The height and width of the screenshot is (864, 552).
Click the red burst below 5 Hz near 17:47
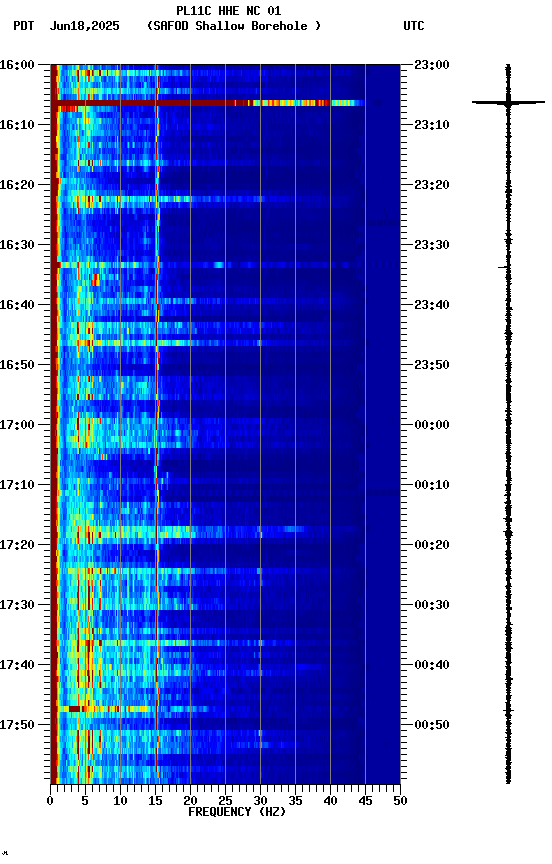72,709
